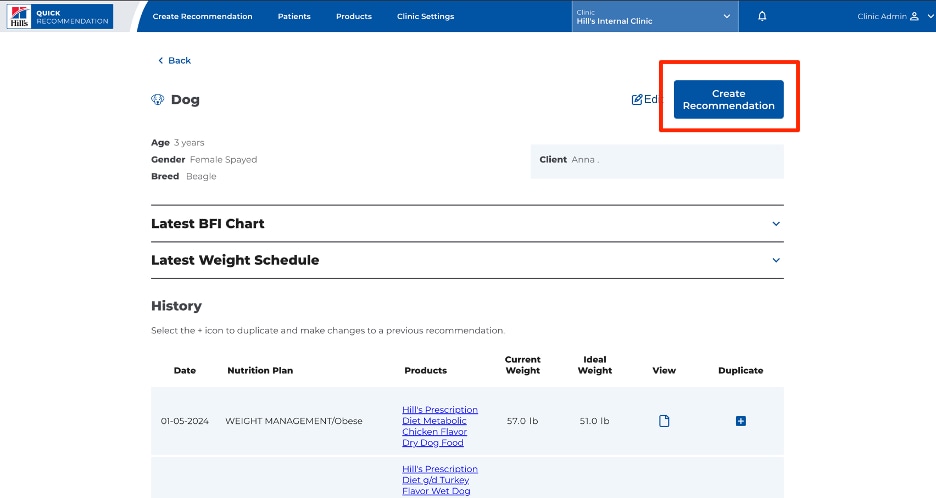This screenshot has width=936, height=498.
Task: Click the 01-05-2024 date cell
Action: coord(184,421)
